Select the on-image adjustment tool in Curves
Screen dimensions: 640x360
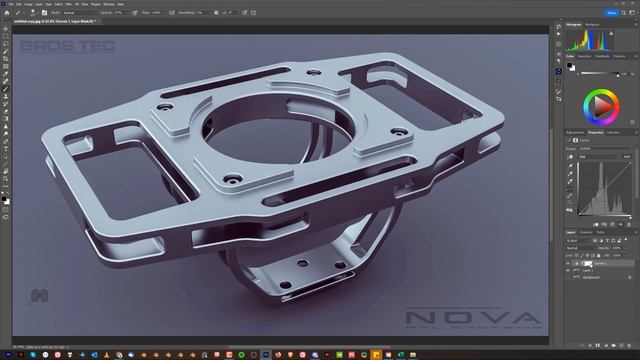(570, 157)
